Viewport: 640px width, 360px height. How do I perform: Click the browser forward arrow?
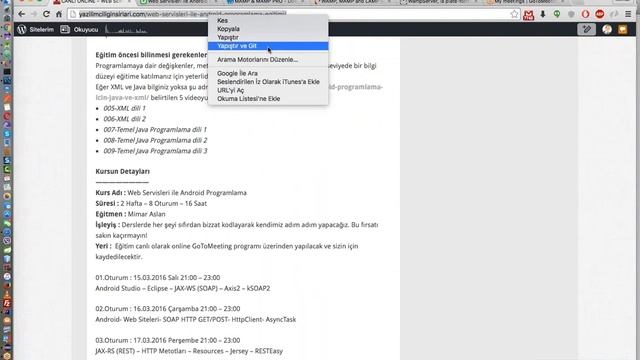coord(34,14)
